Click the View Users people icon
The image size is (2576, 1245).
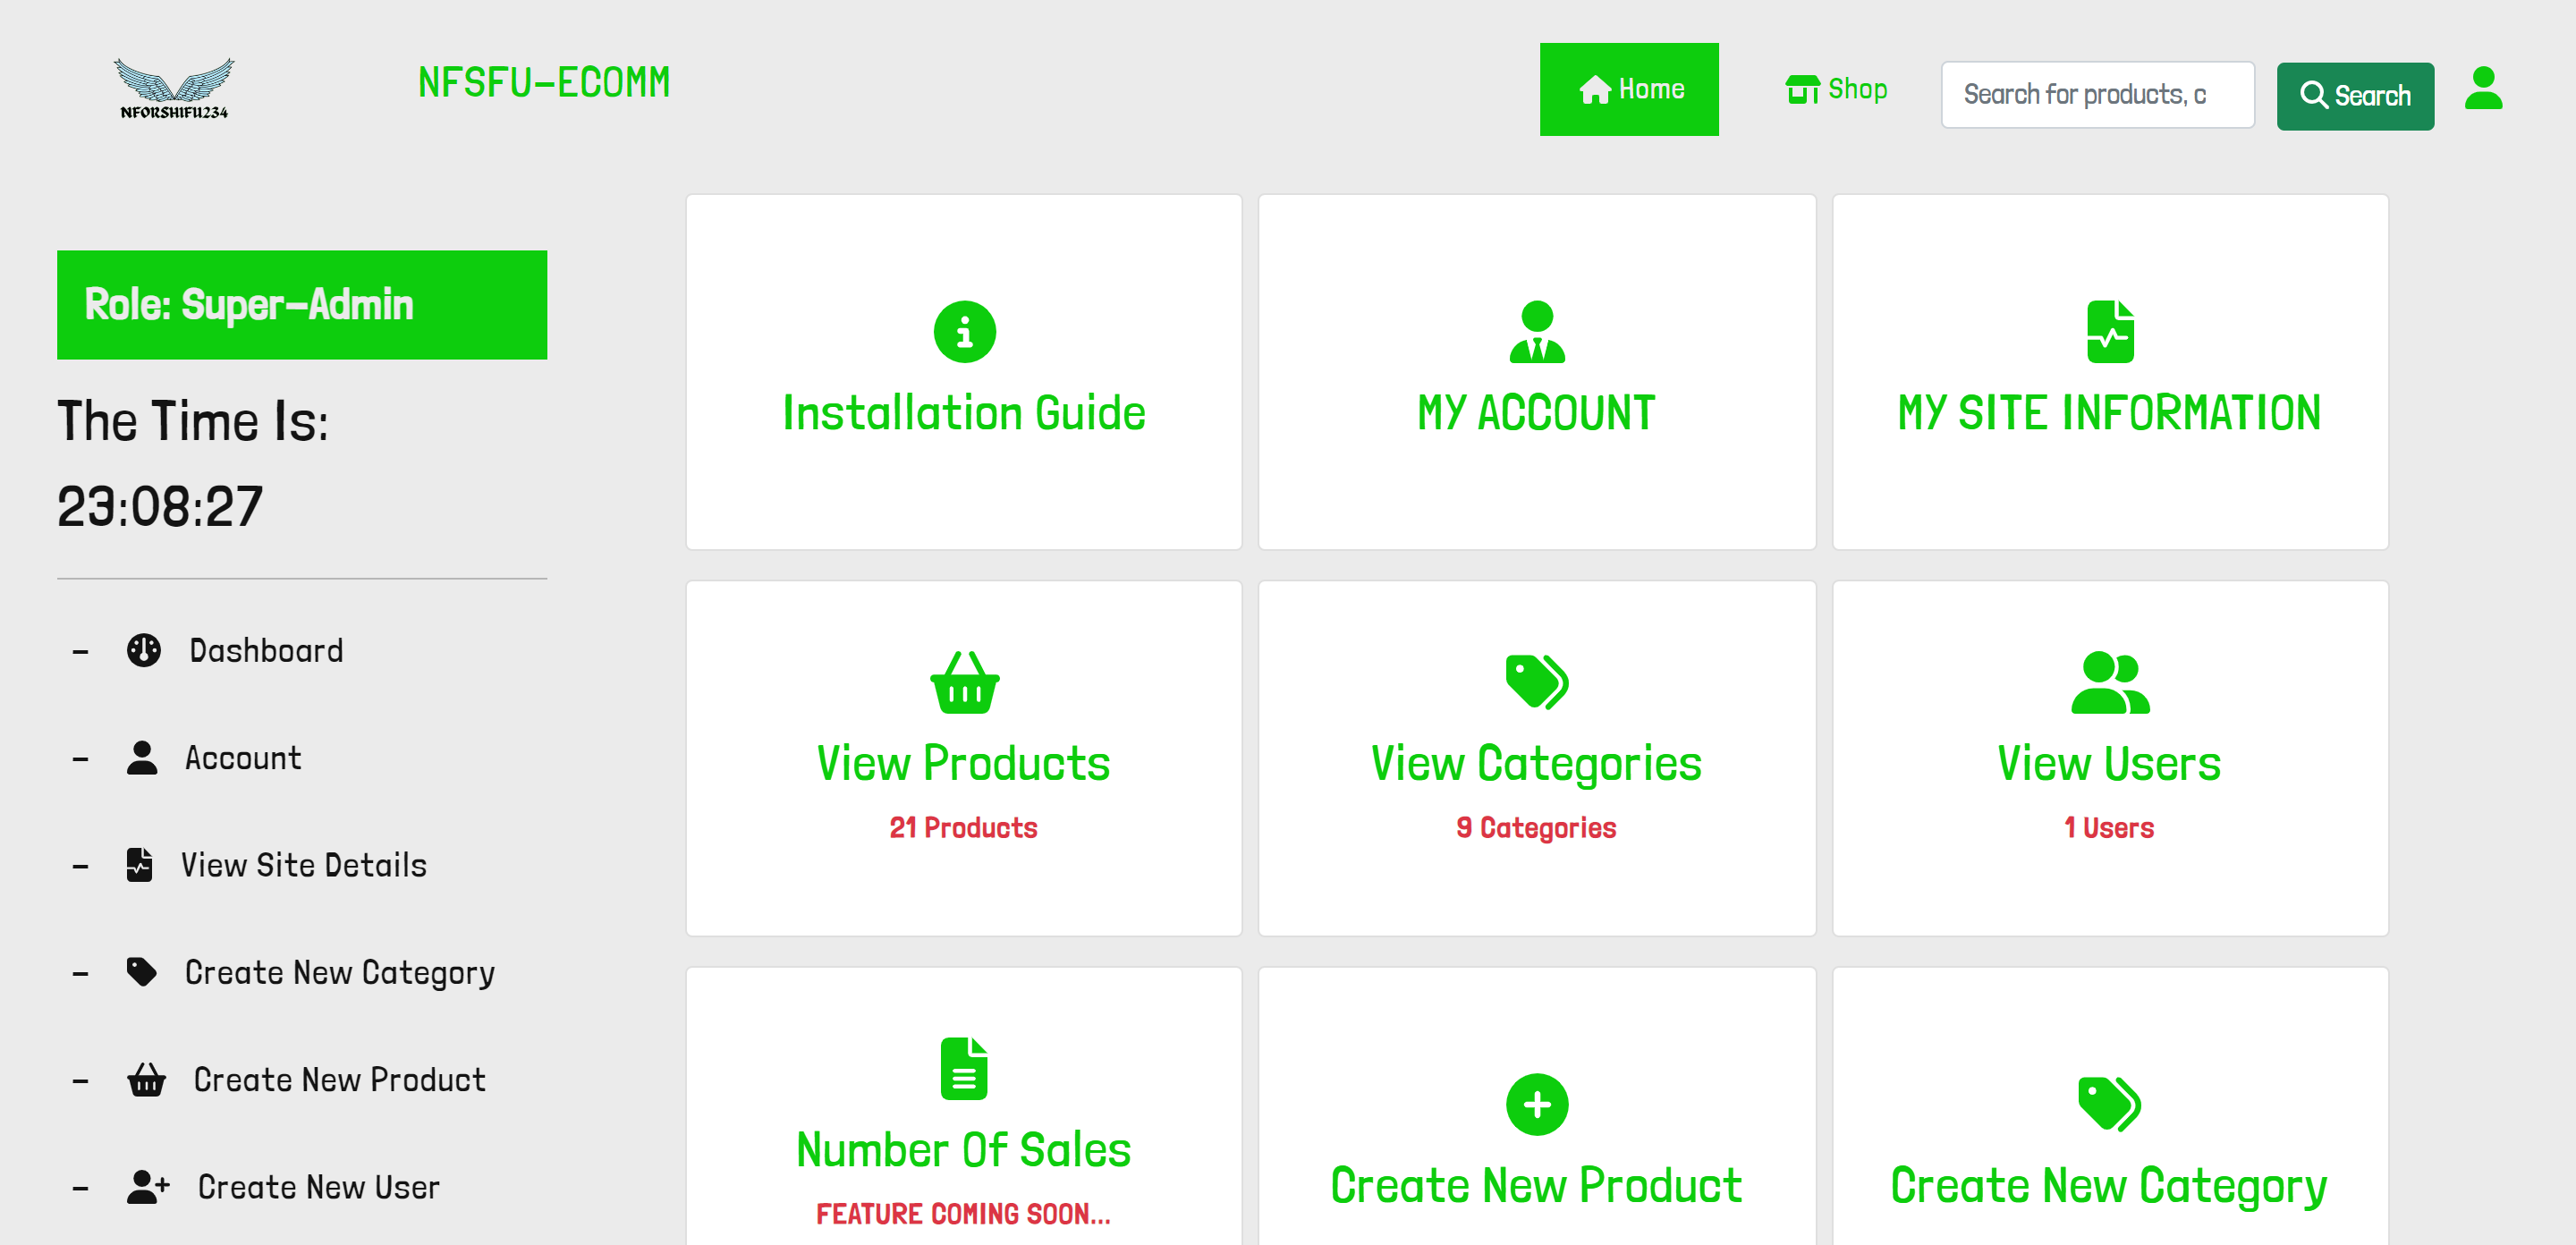click(2109, 682)
